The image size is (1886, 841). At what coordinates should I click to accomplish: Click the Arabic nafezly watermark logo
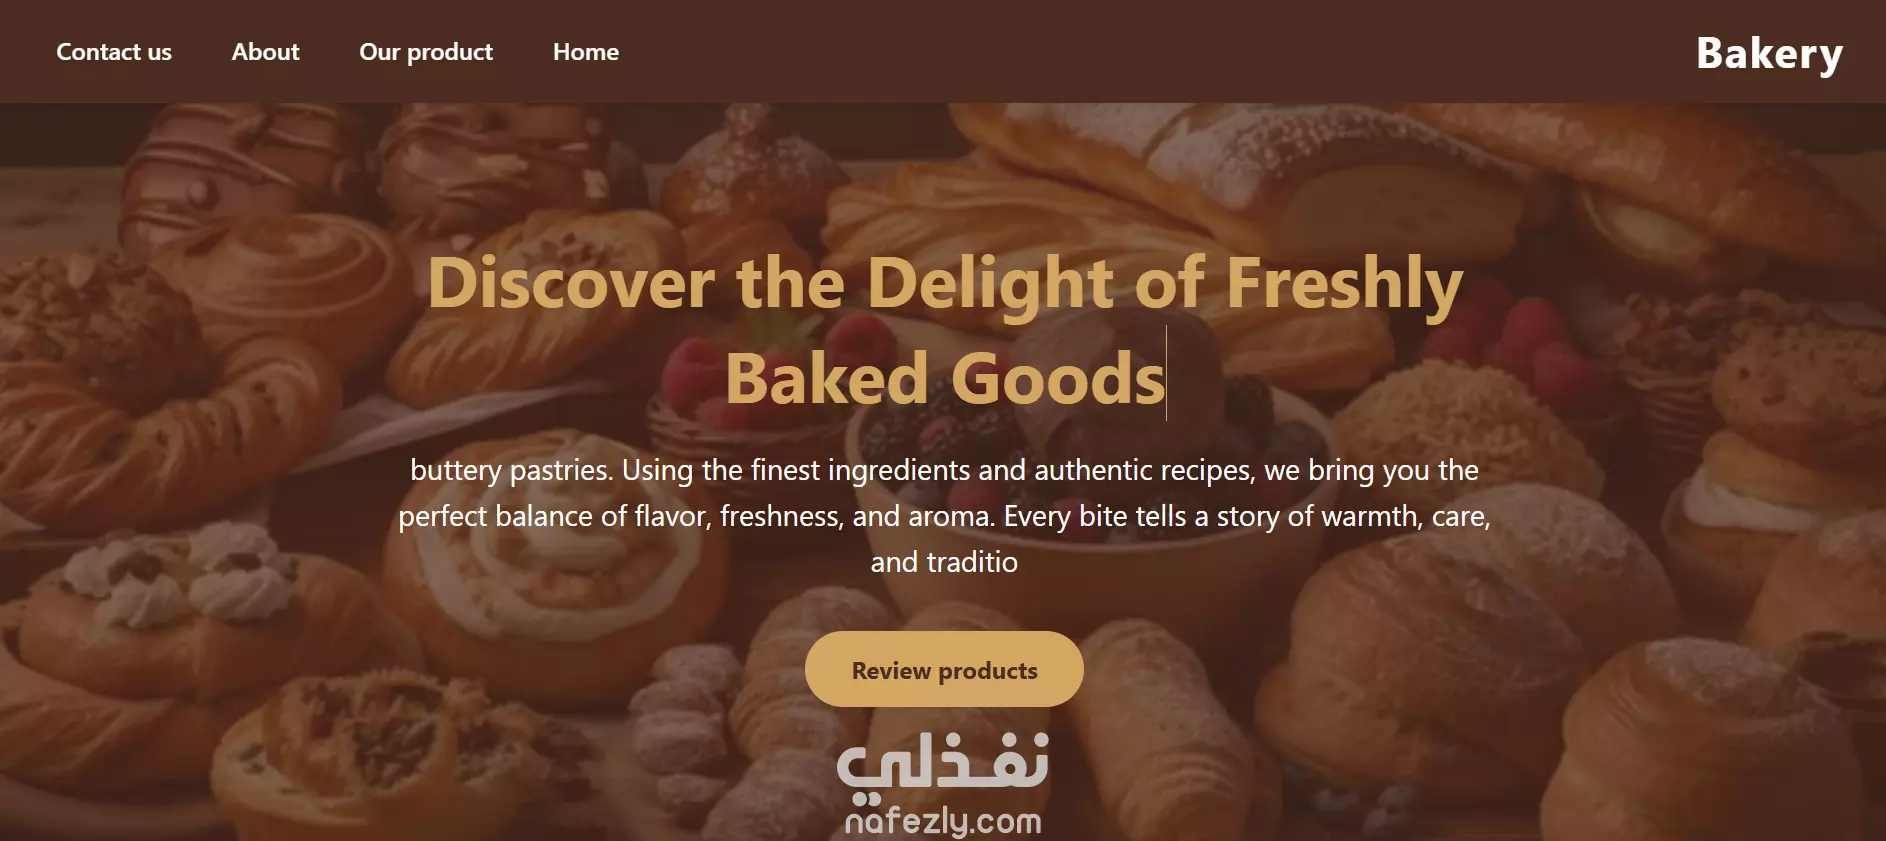coord(943,767)
